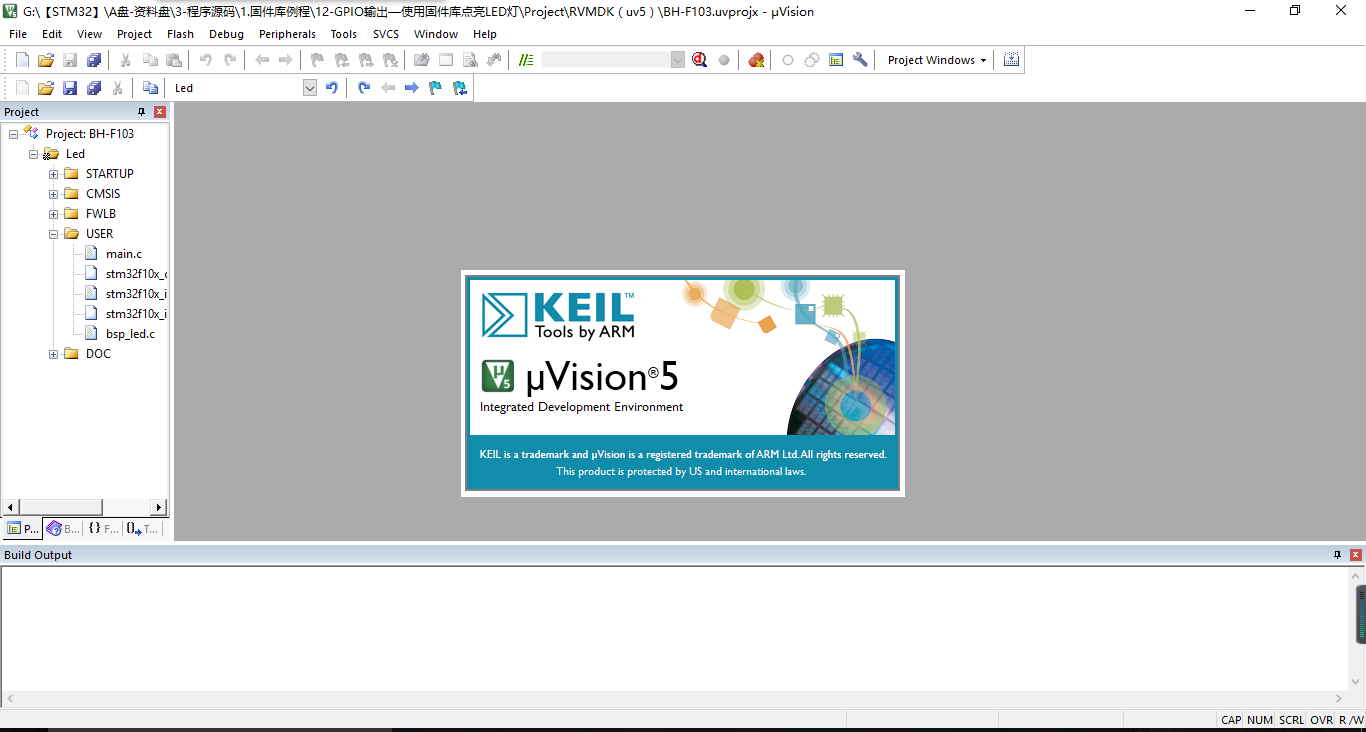Viewport: 1366px width, 732px height.
Task: Click the last flag-with-arrow icon in Led row
Action: (x=459, y=88)
